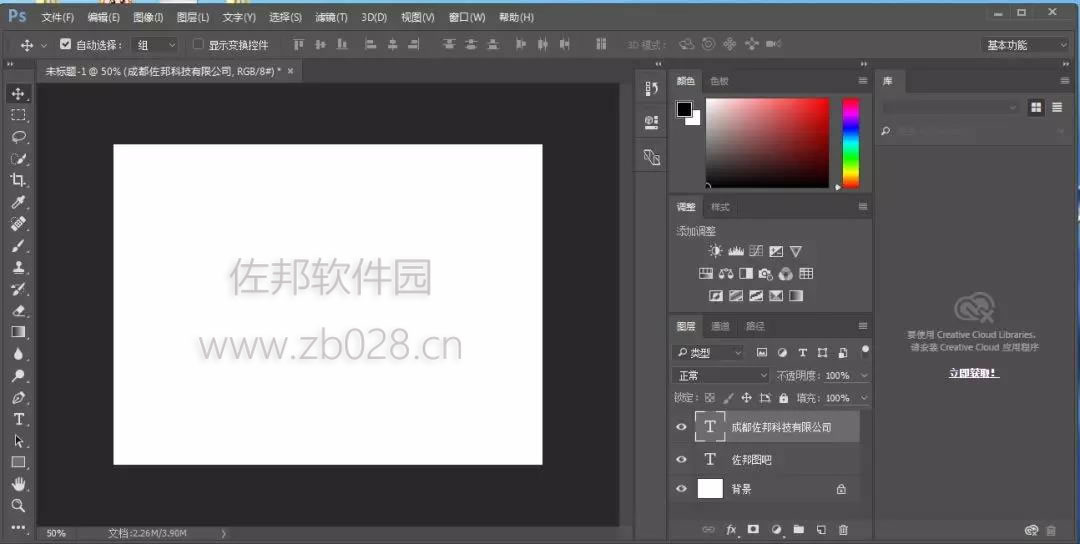The width and height of the screenshot is (1080, 544).
Task: Close the 未标题-1 document tab
Action: (x=290, y=70)
